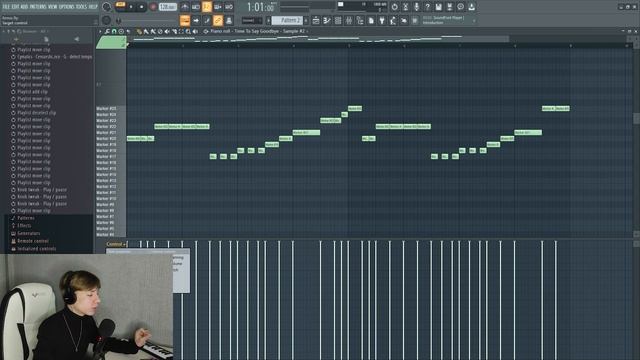Disable the highlighted recording countdown button
The image size is (640, 360).
[x=207, y=7]
